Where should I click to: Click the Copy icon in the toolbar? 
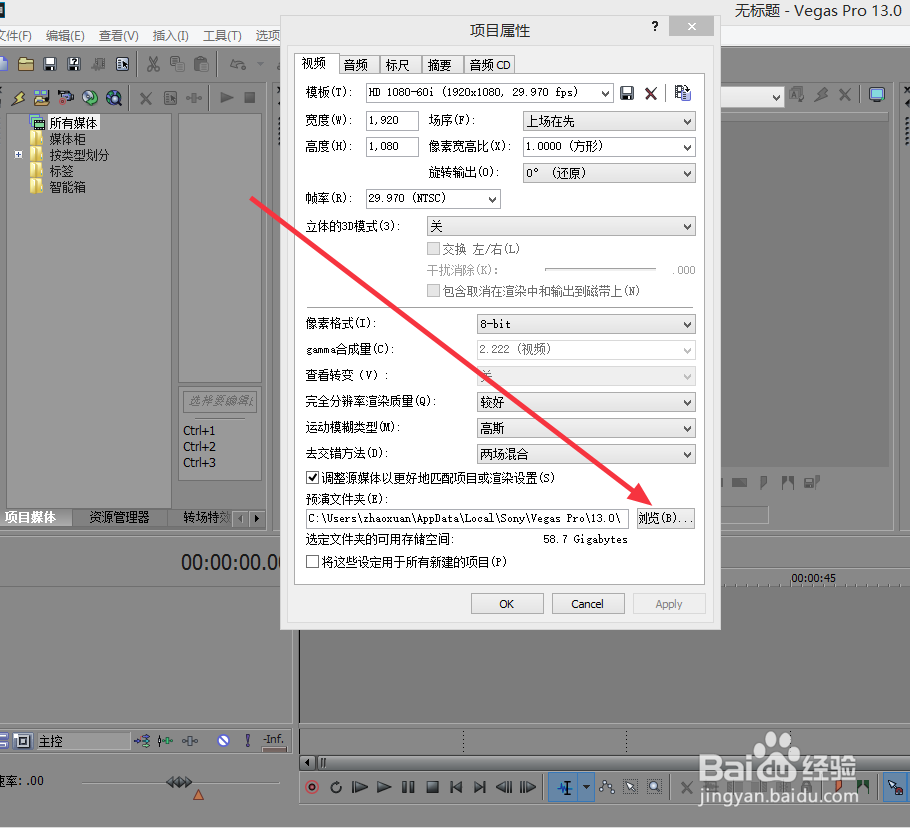pyautogui.click(x=177, y=64)
